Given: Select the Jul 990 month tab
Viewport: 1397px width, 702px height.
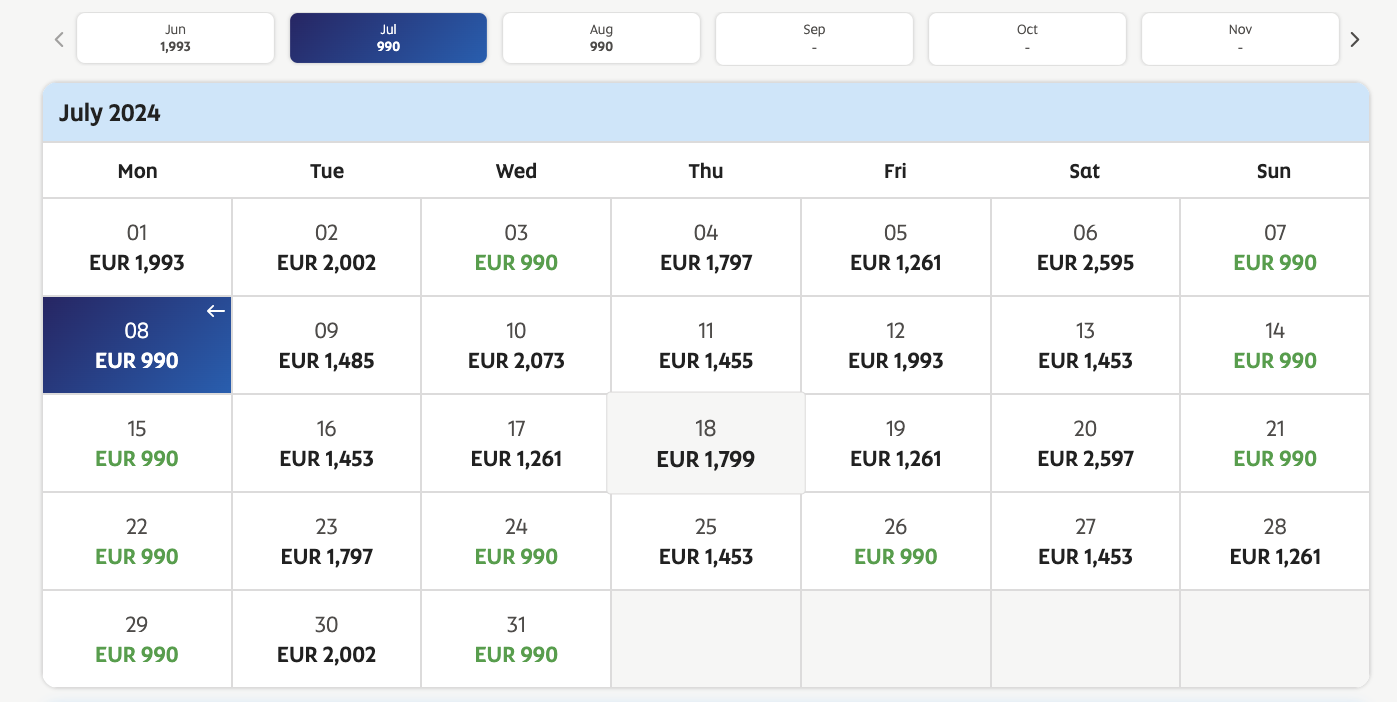Looking at the screenshot, I should (388, 38).
